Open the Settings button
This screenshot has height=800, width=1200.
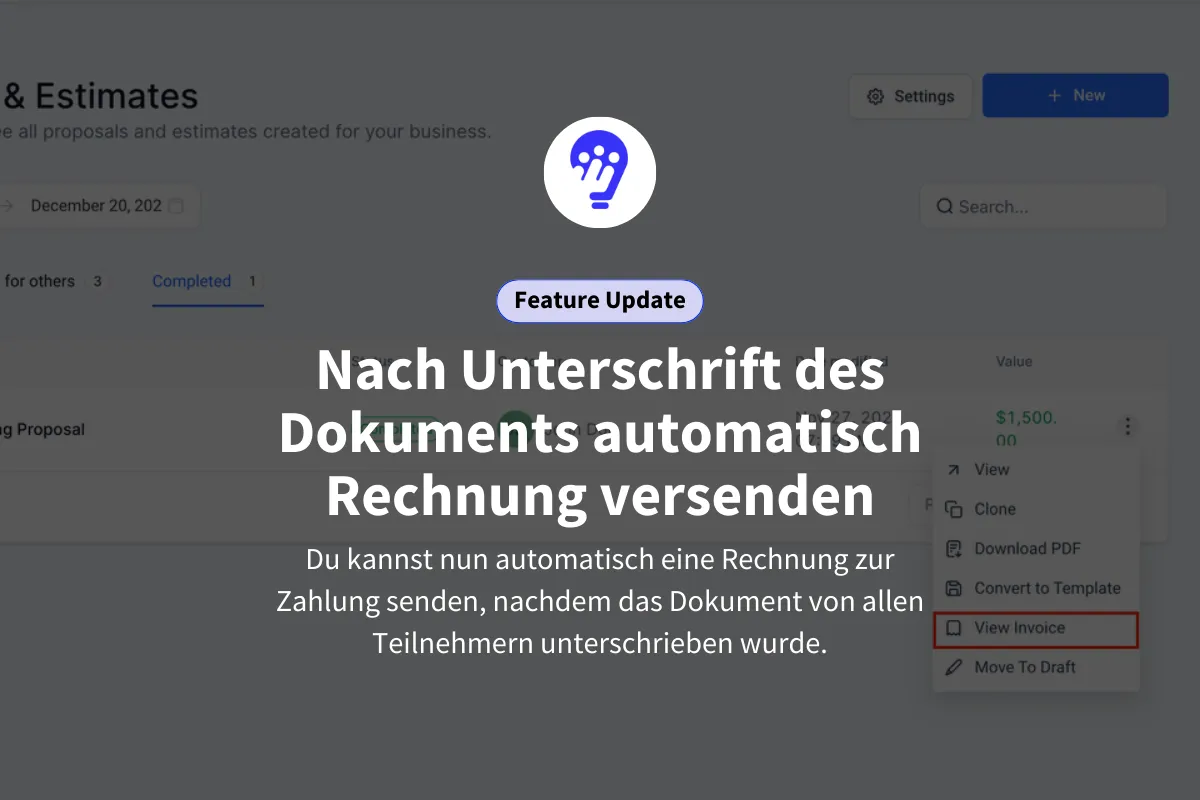(910, 96)
